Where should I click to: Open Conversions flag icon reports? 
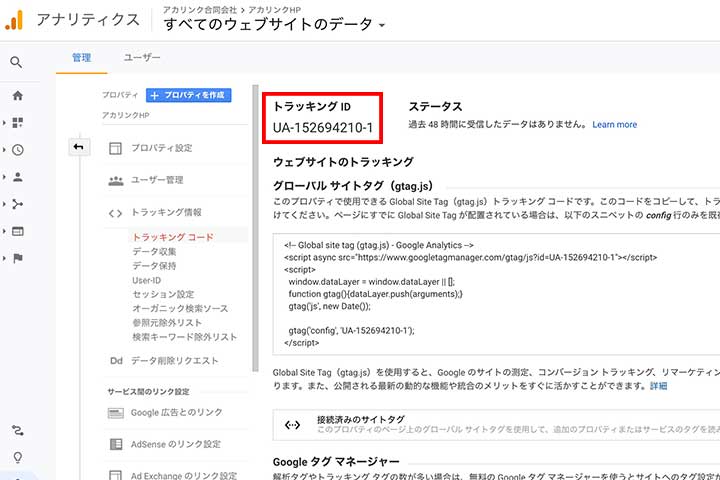(17, 258)
